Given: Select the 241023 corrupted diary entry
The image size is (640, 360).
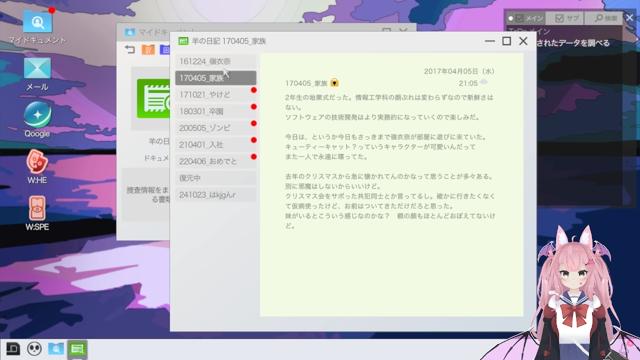Looking at the screenshot, I should (x=216, y=195).
